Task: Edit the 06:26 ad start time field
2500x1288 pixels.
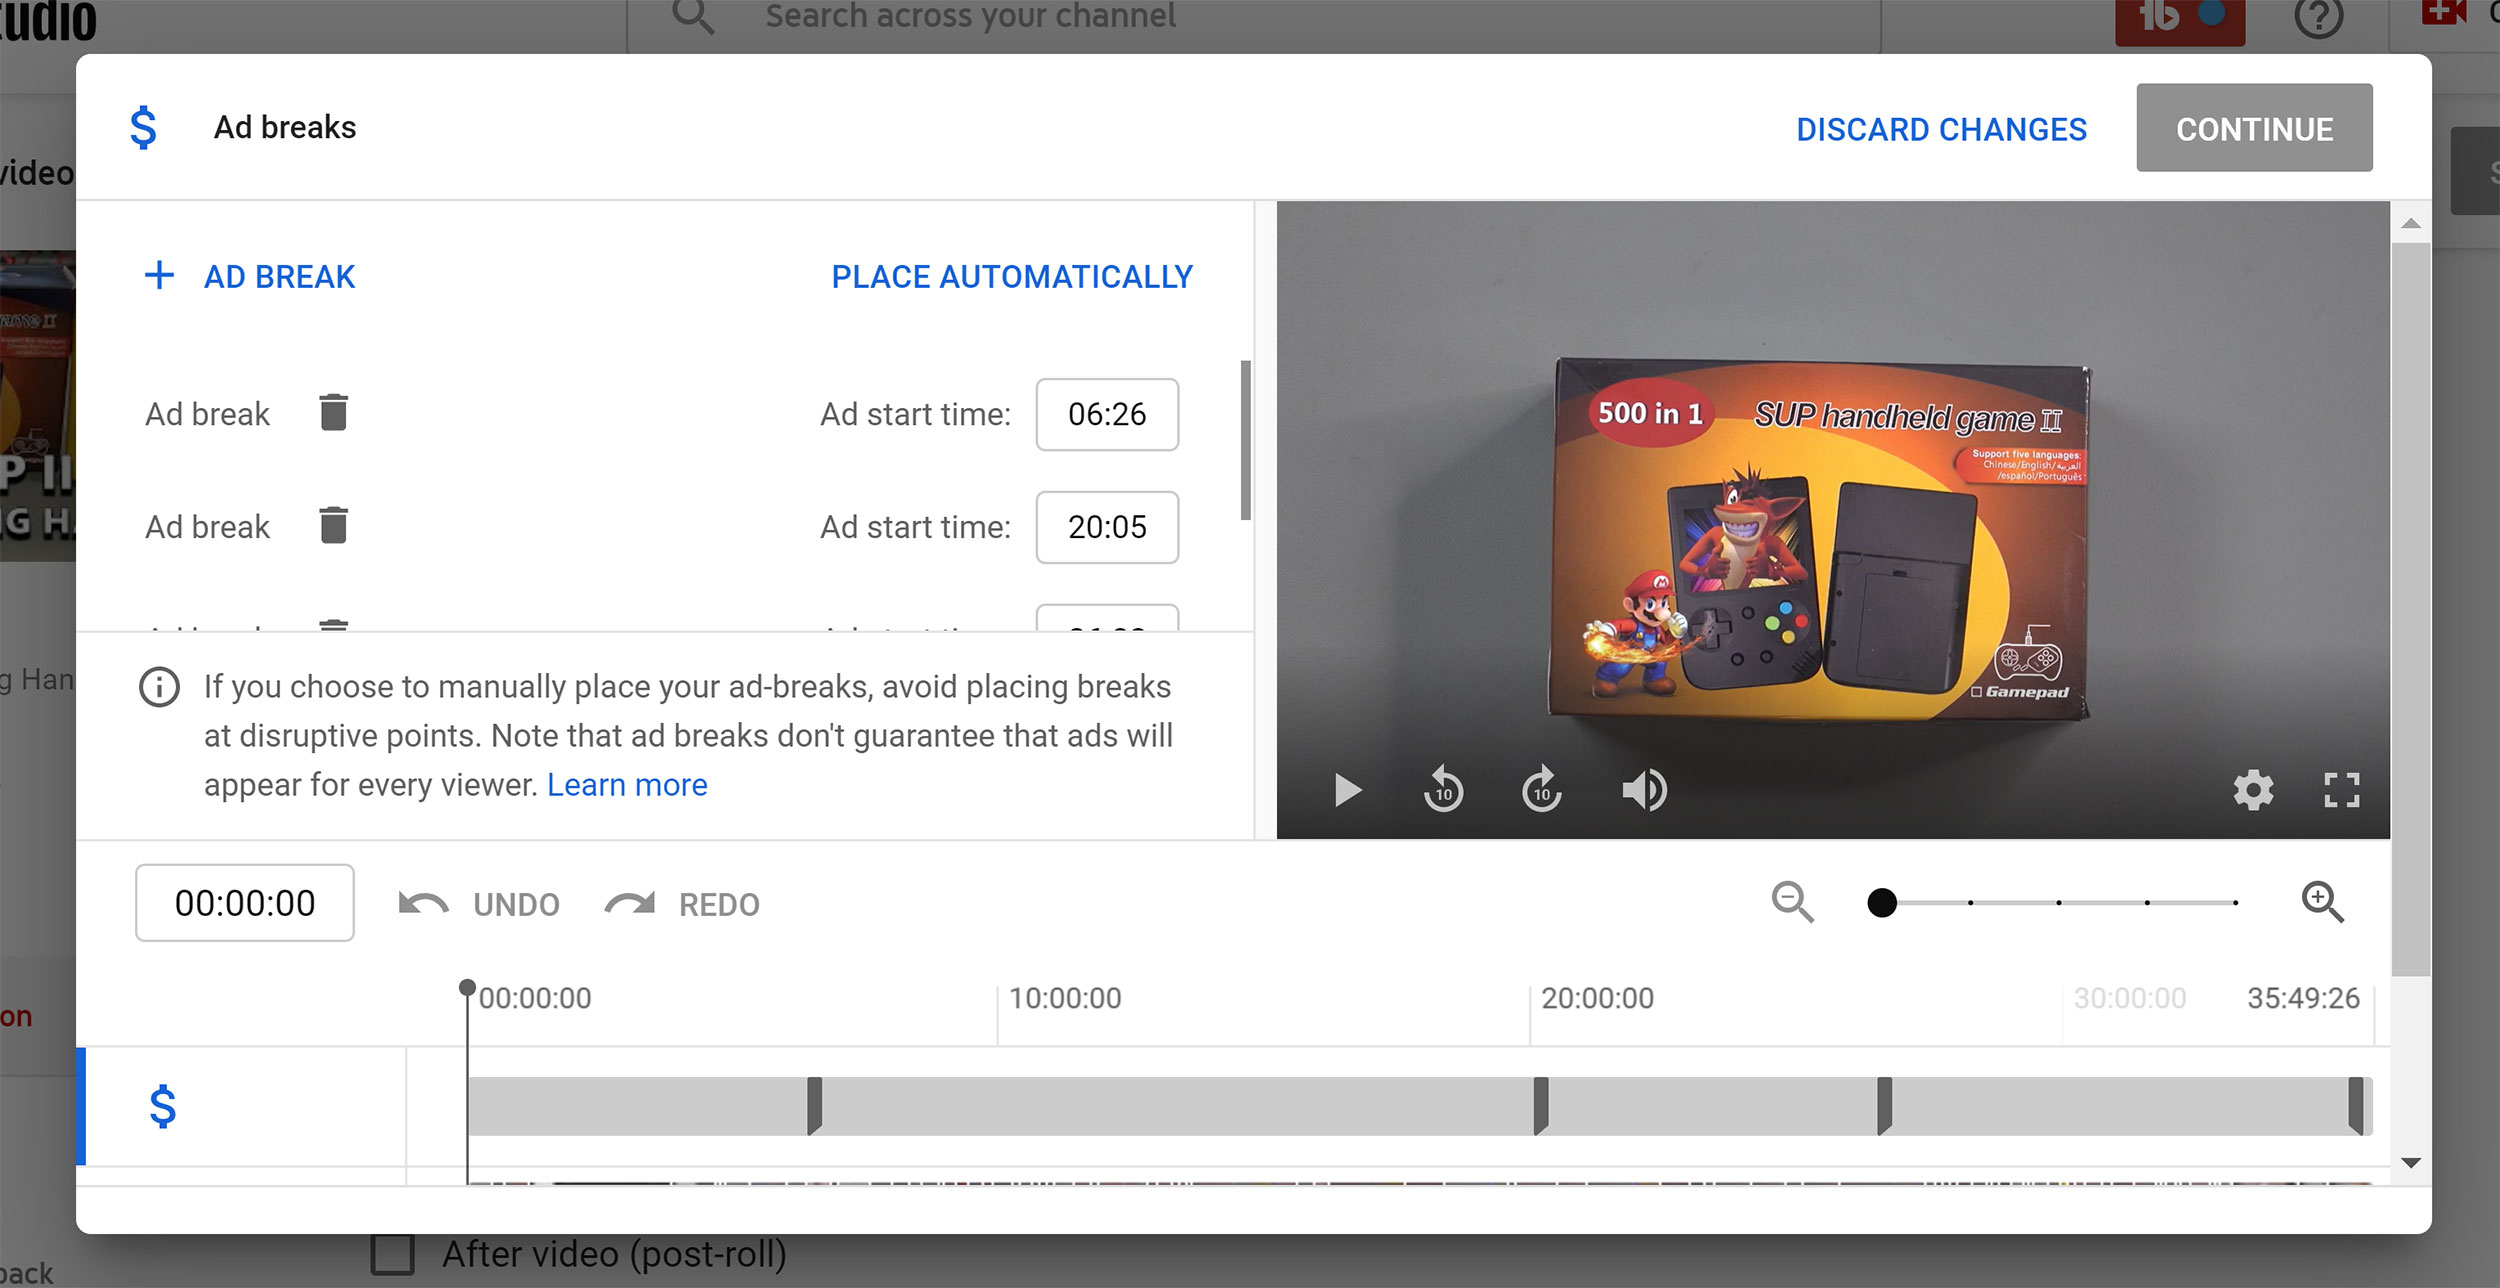Action: [x=1107, y=414]
